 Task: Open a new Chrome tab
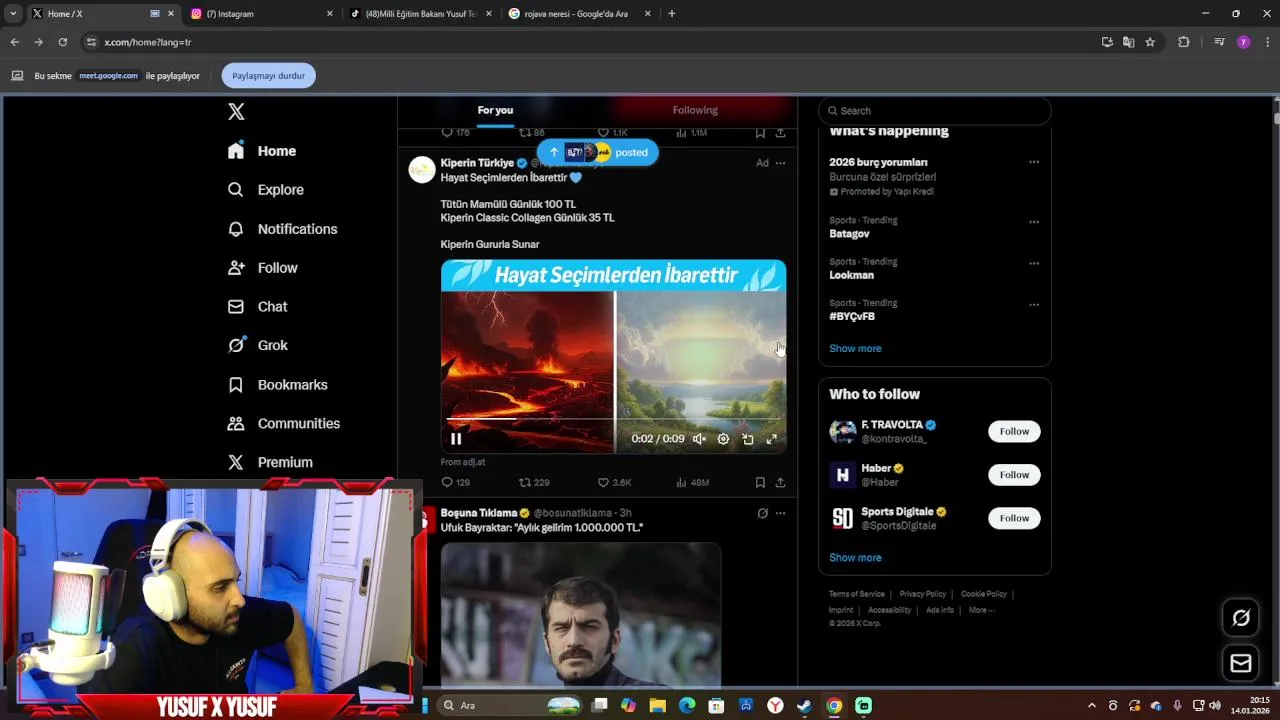(671, 14)
